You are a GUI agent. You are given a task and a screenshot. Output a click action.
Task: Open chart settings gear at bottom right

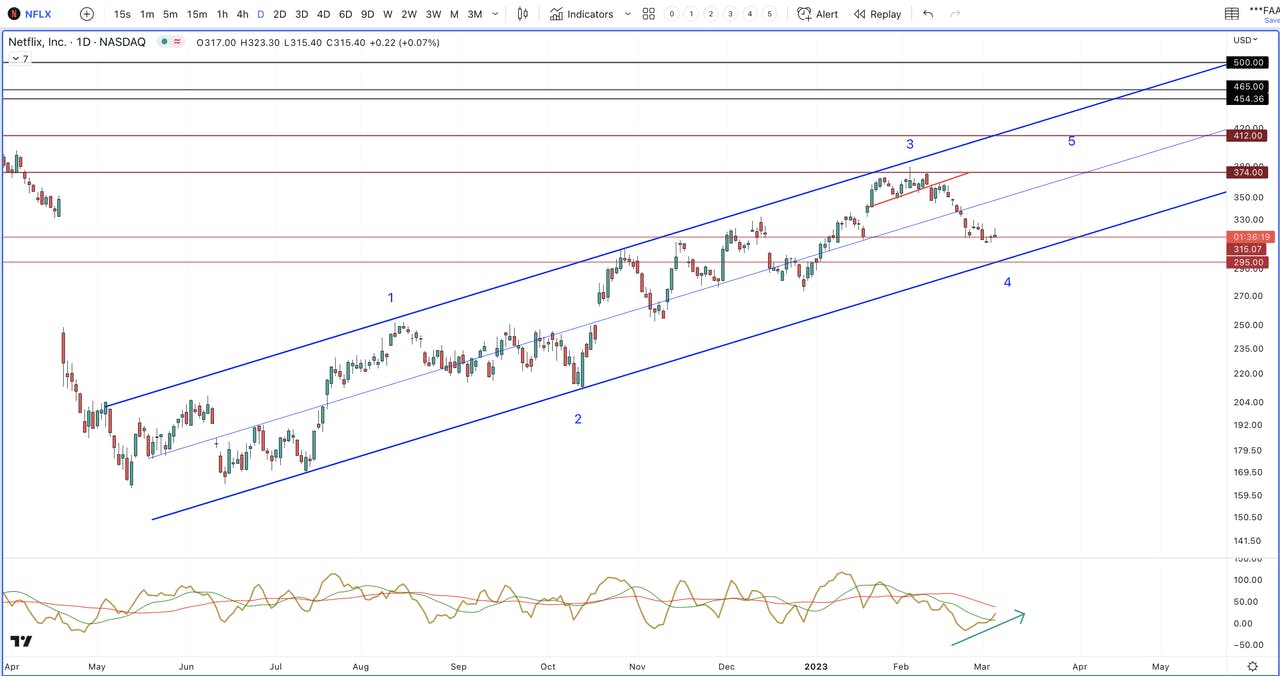click(1253, 666)
